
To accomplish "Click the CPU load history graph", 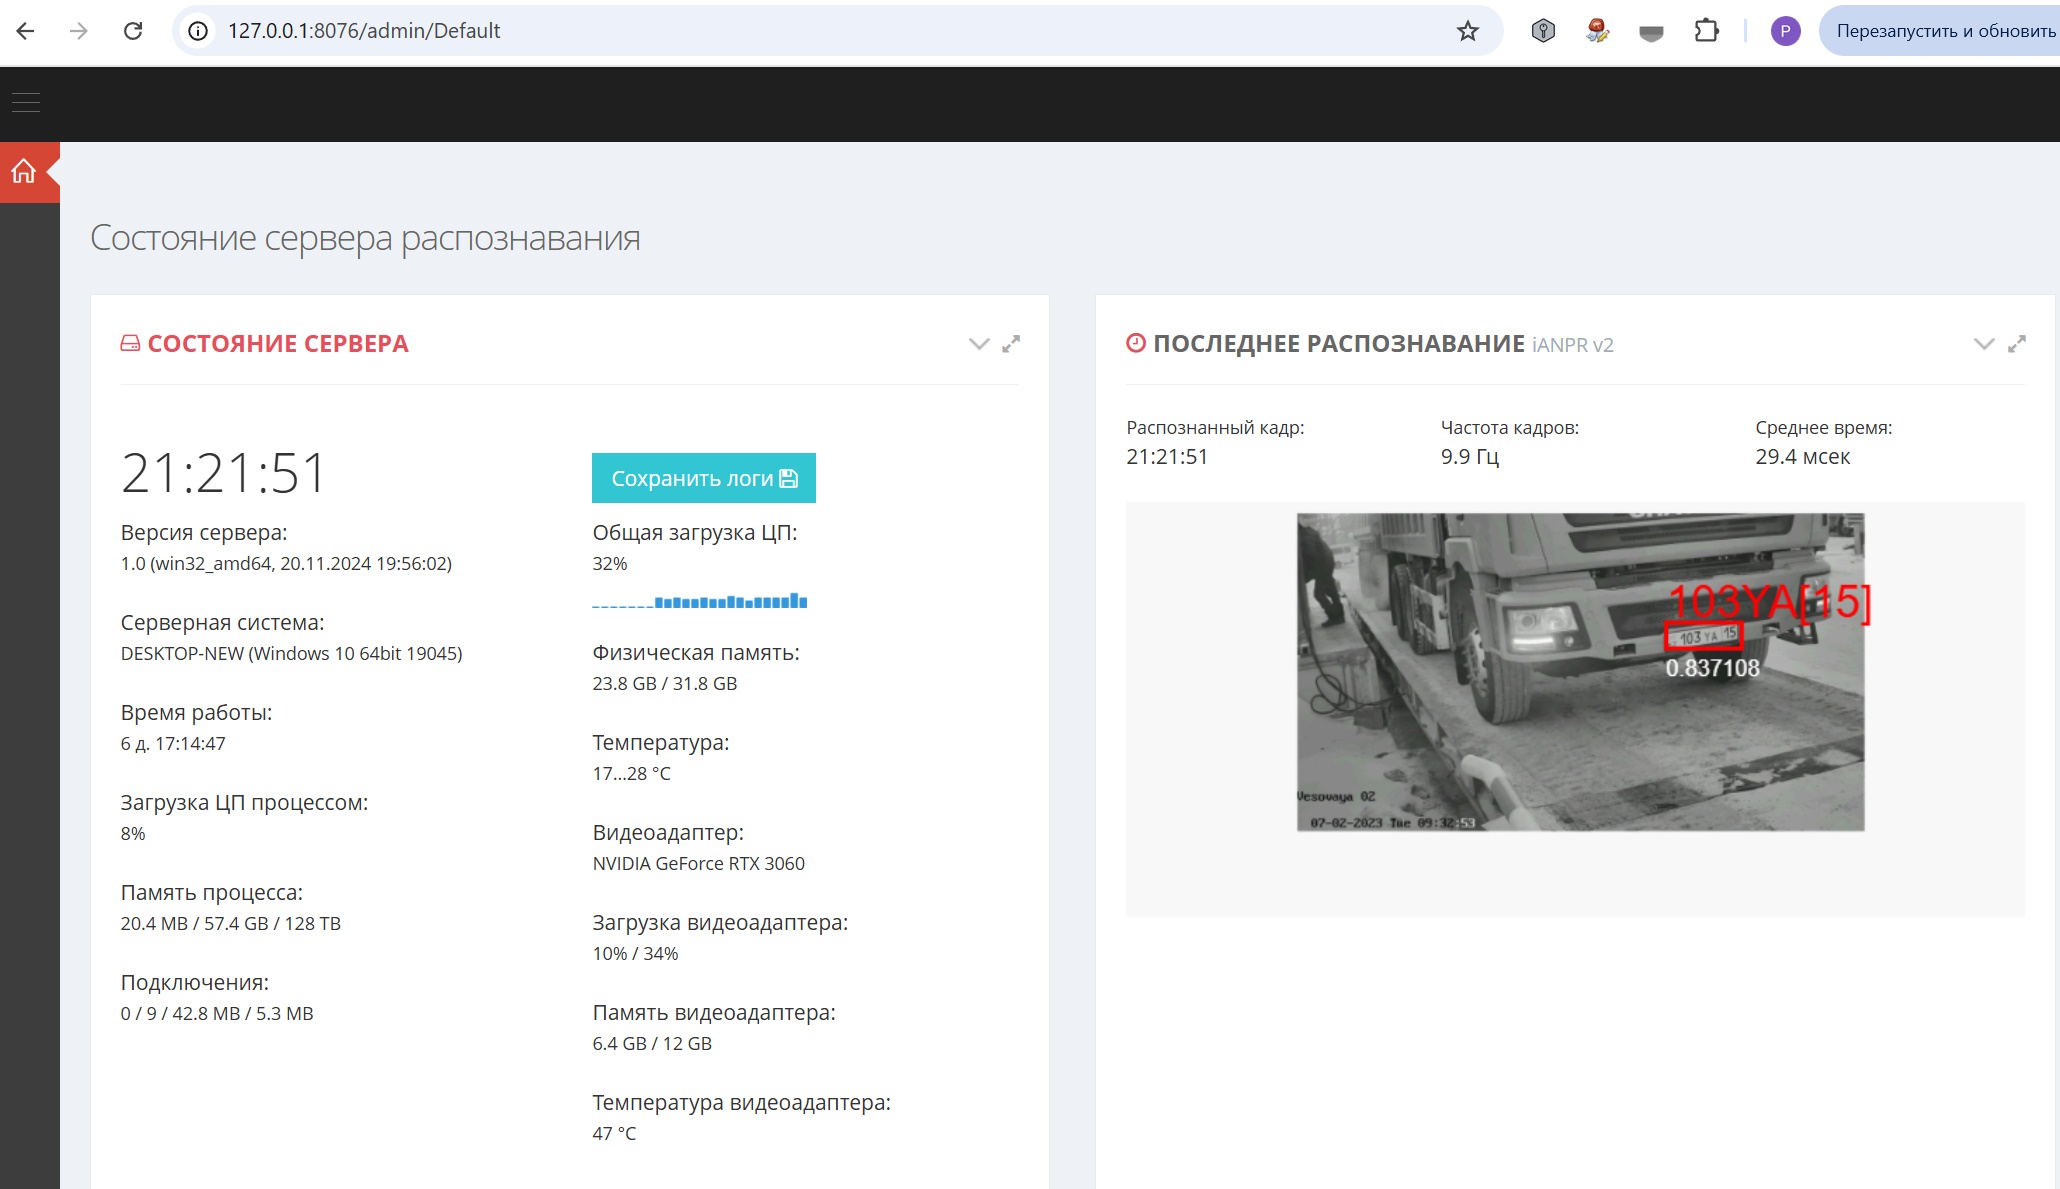I will point(700,601).
